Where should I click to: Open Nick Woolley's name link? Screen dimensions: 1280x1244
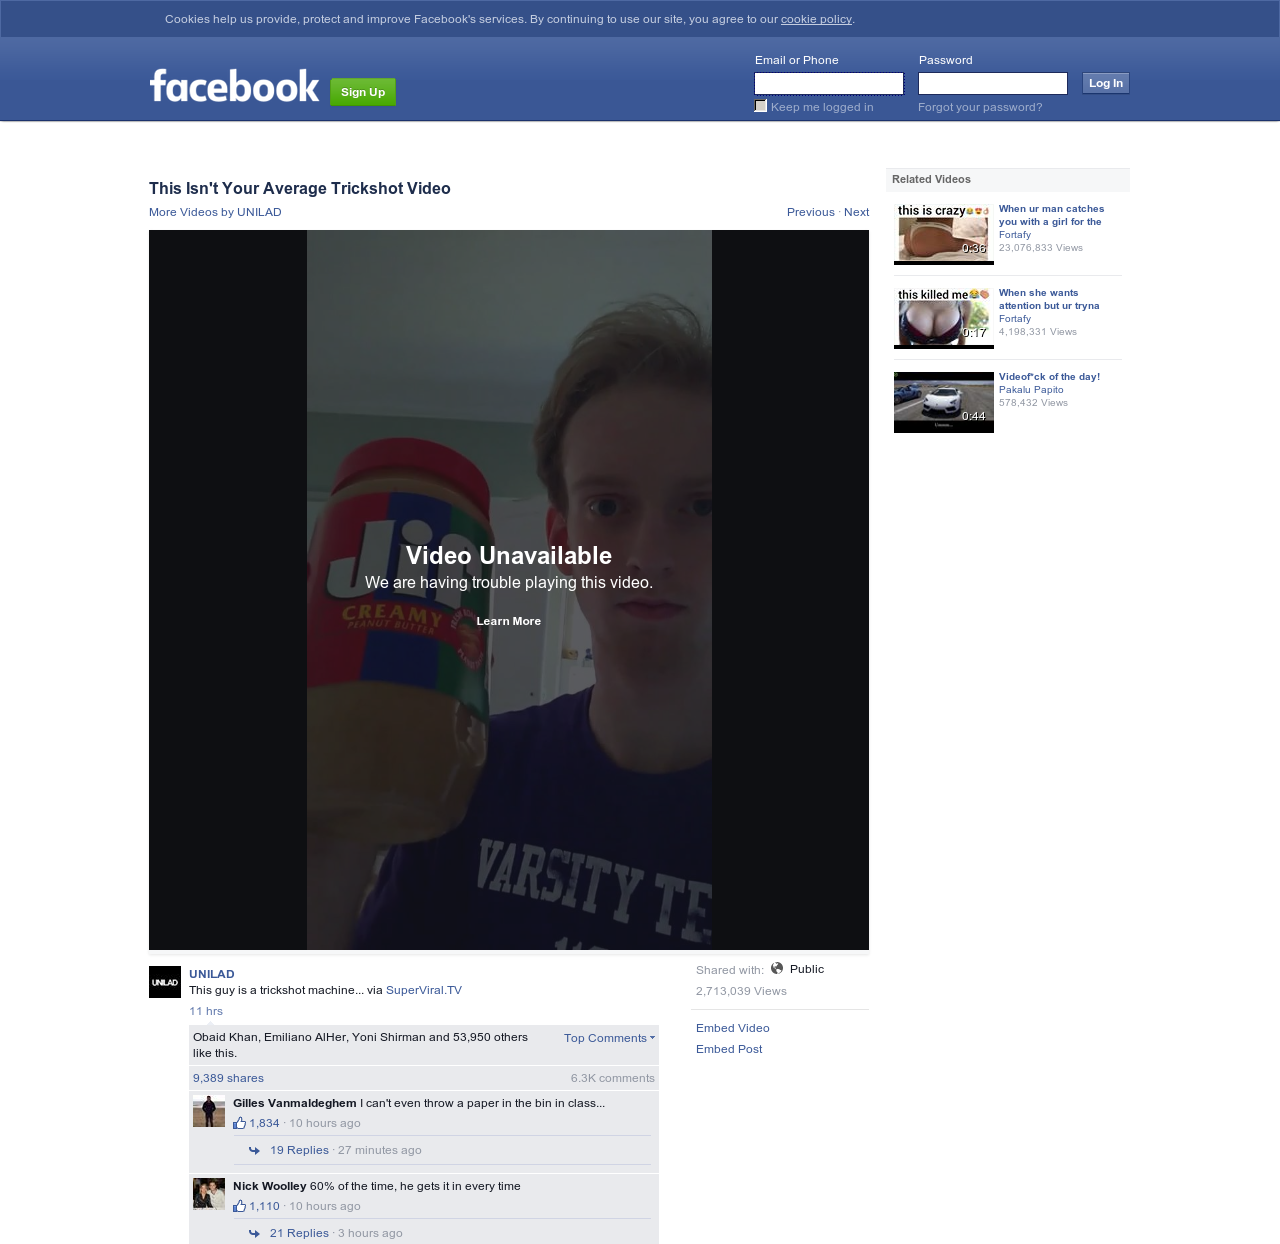[x=270, y=1186]
